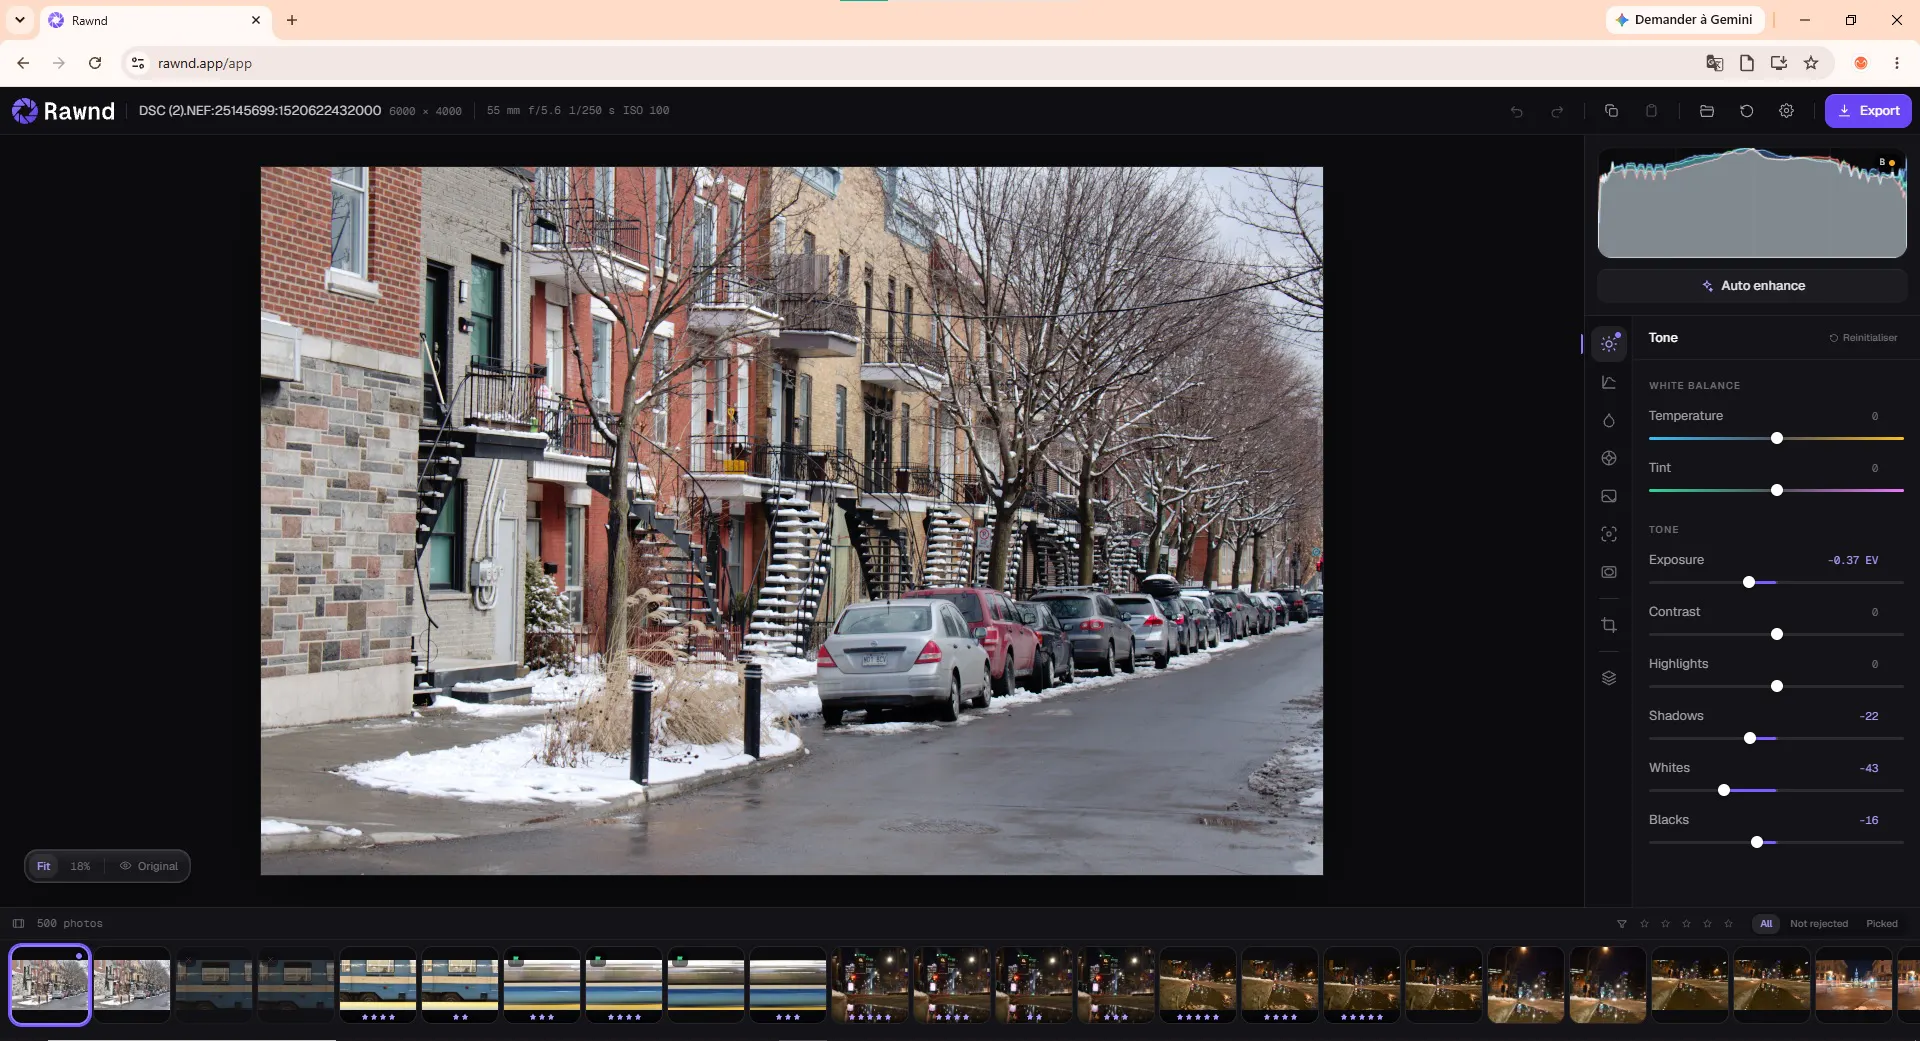Click the Exposure slider handle
1920x1041 pixels.
[1749, 582]
